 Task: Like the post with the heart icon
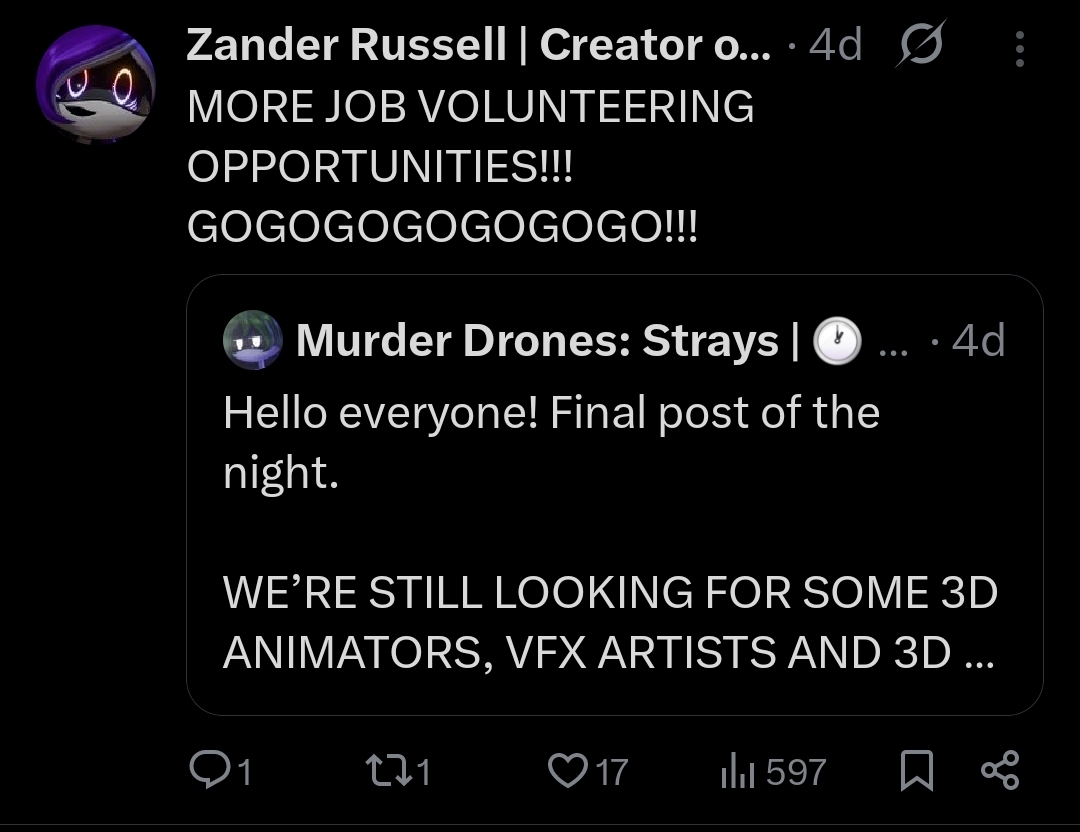pos(567,771)
